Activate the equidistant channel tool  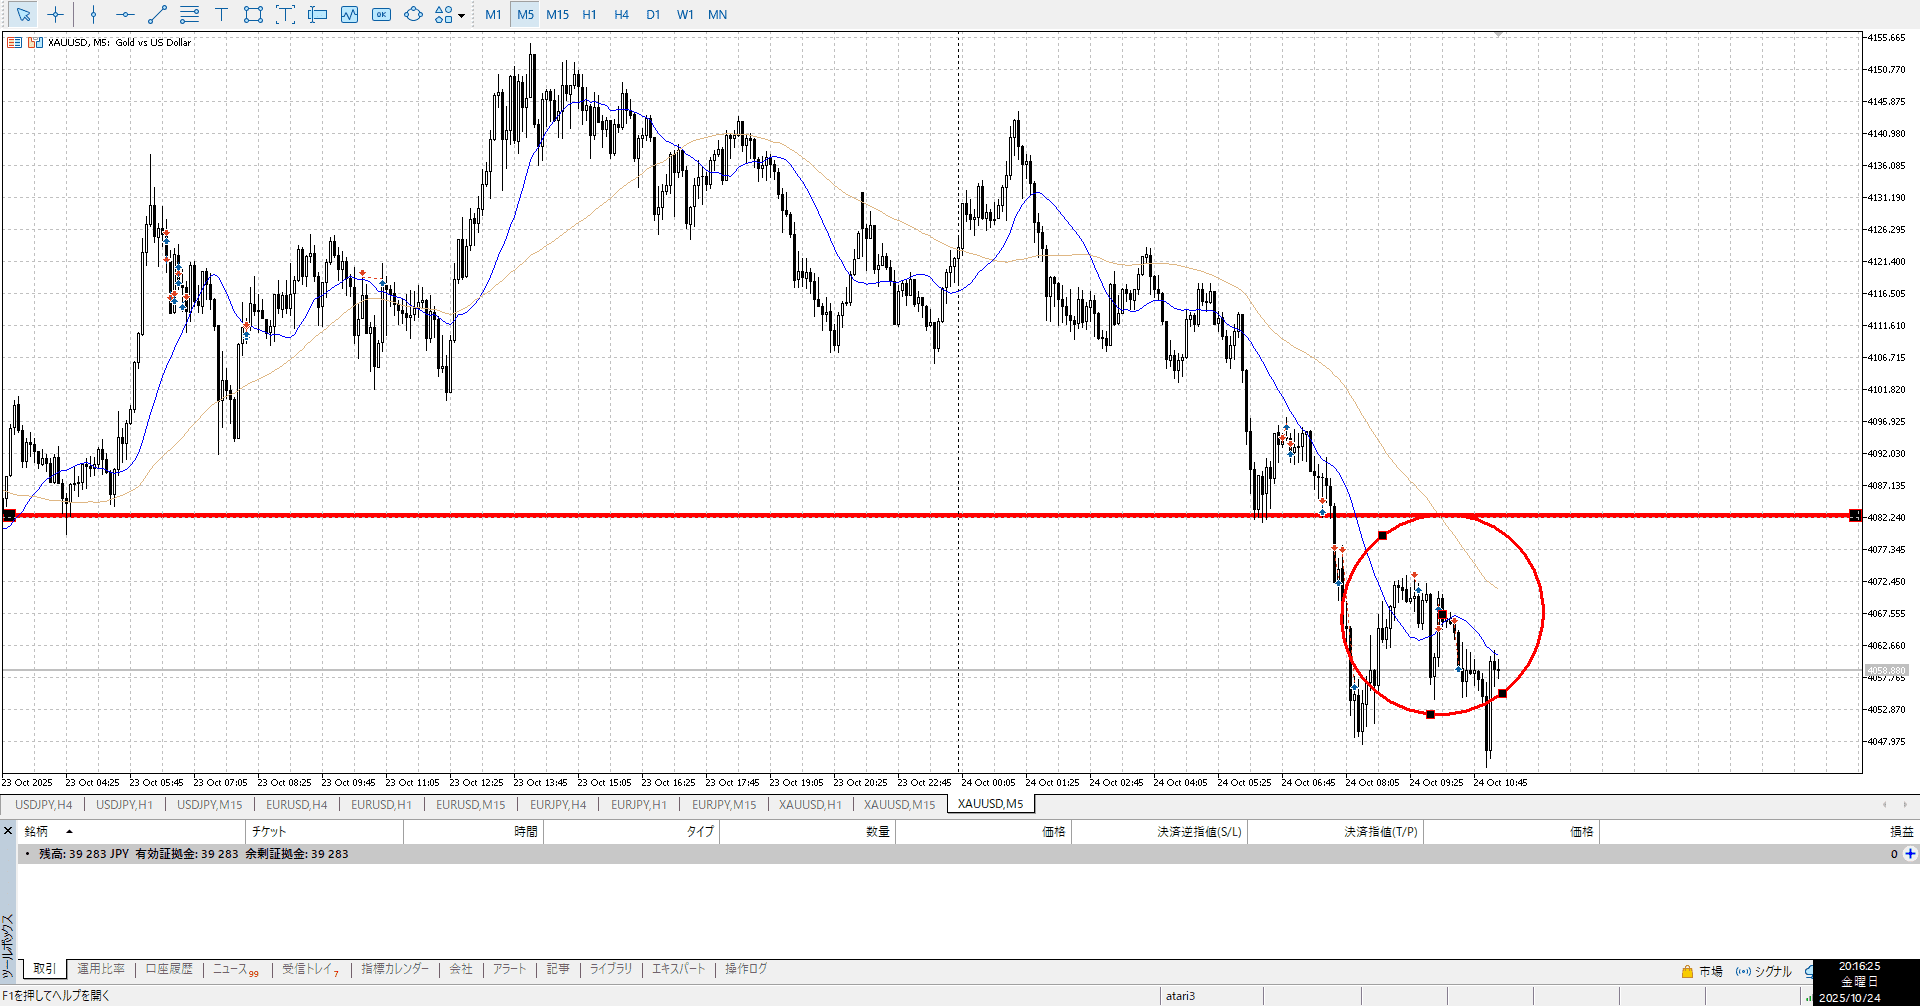(189, 15)
